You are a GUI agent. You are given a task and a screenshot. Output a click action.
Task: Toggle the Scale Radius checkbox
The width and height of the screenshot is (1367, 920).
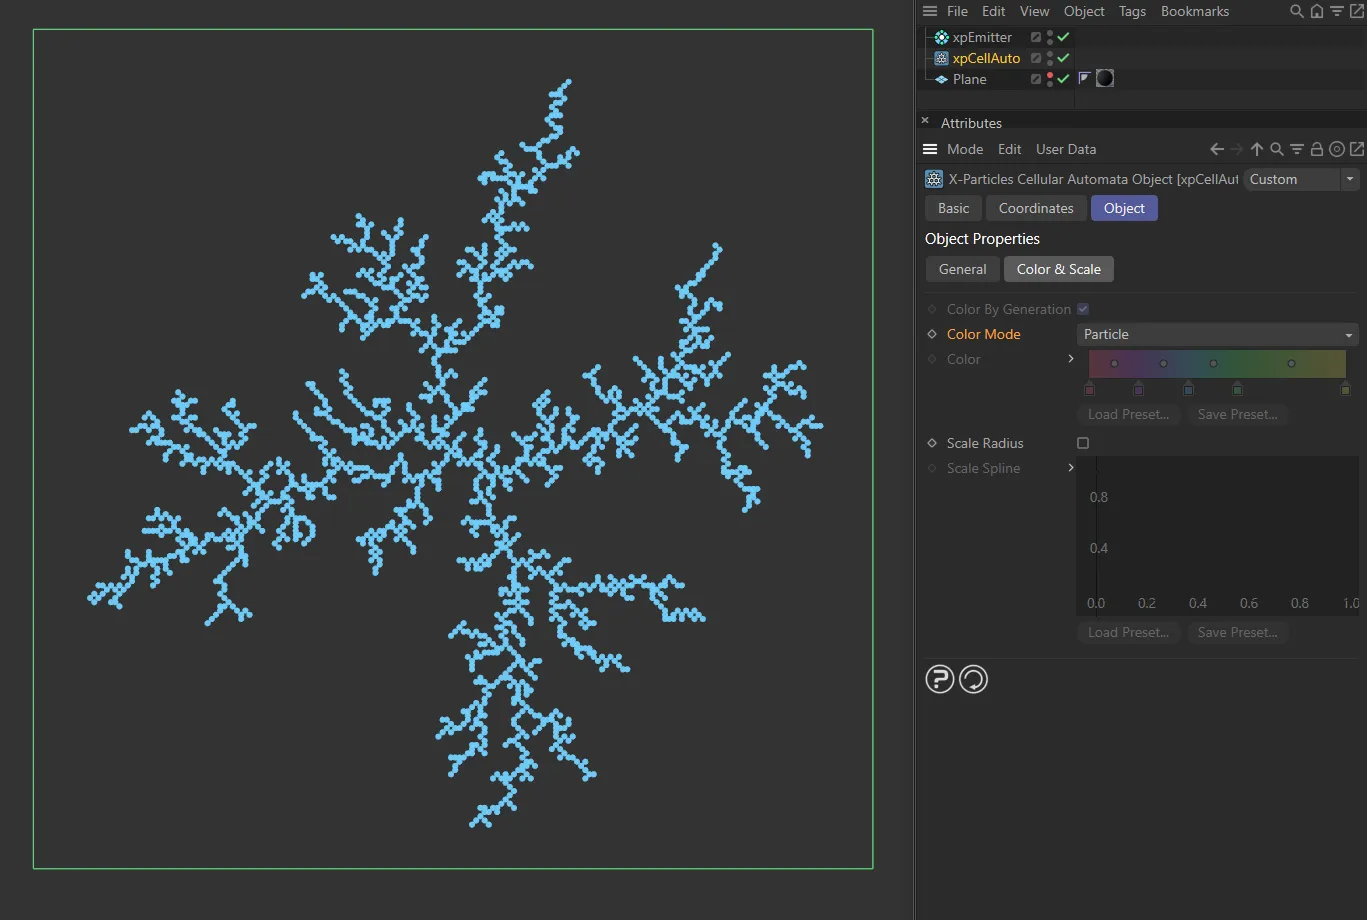(x=1083, y=443)
